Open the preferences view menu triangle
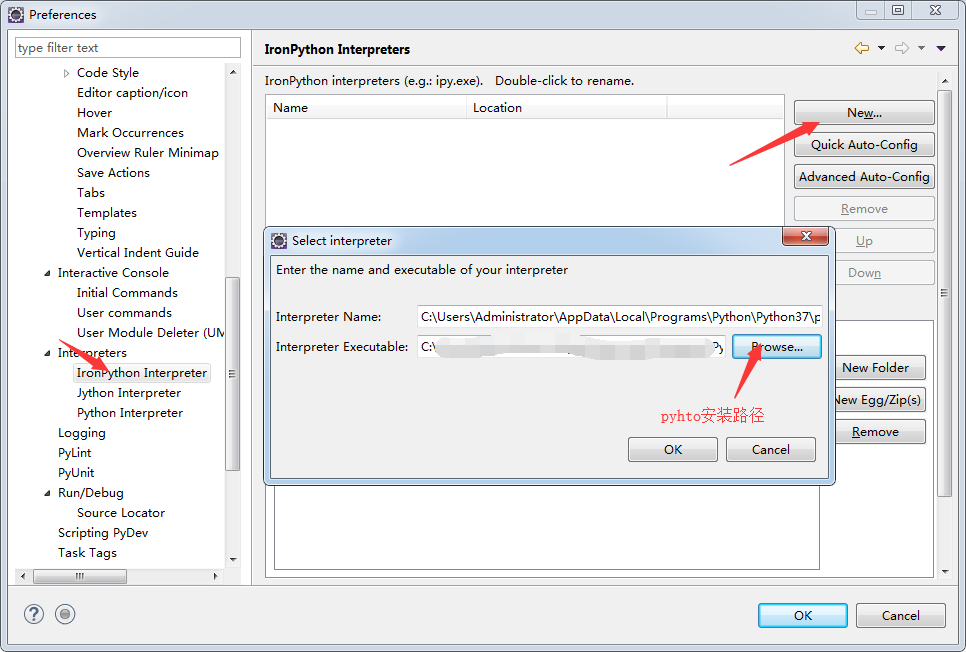966x652 pixels. click(941, 48)
